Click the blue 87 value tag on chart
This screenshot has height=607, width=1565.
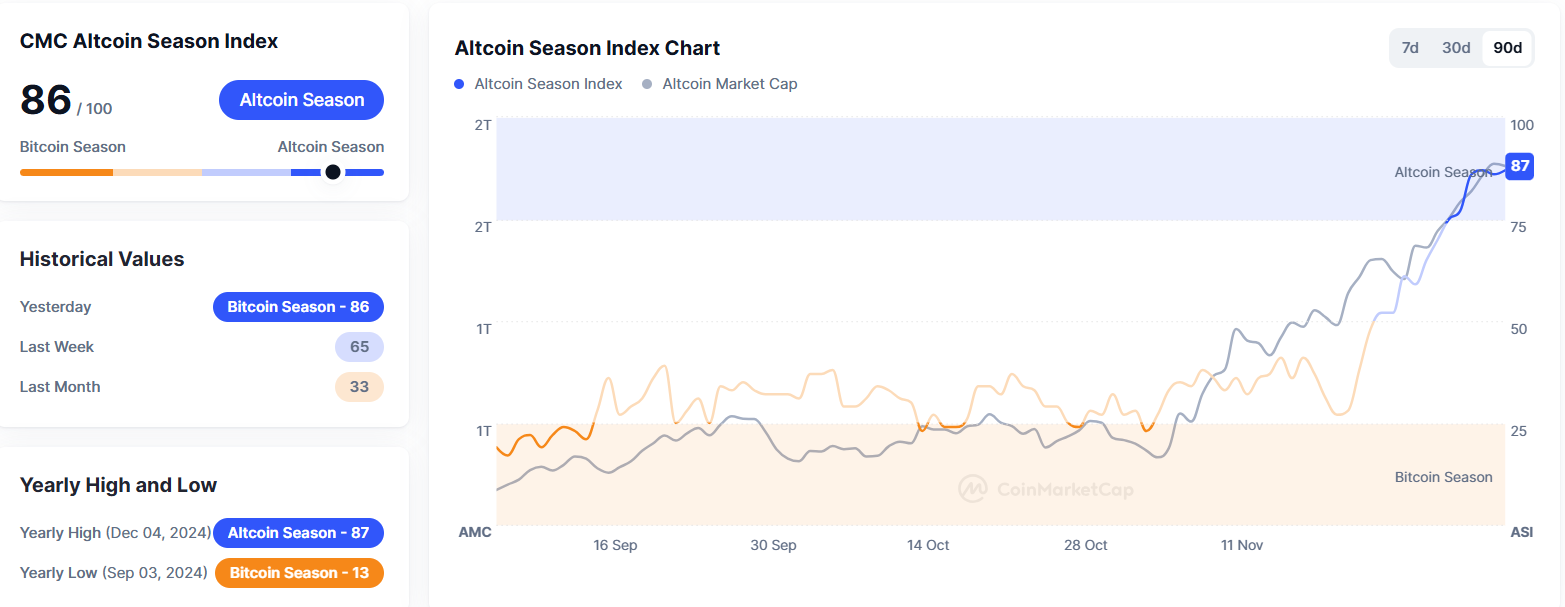1519,166
